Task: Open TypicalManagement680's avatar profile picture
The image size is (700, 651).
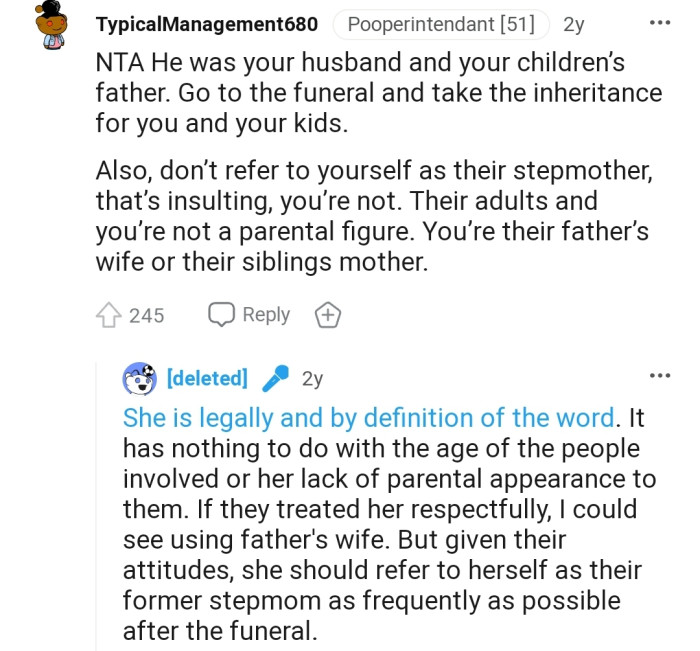Action: click(51, 25)
